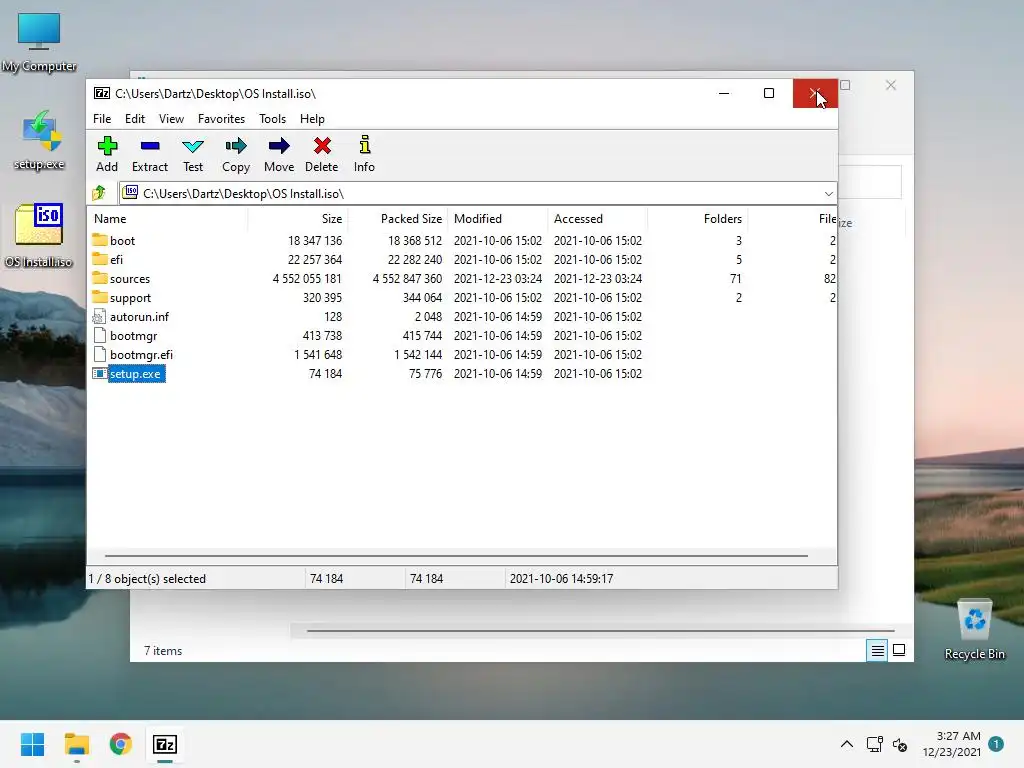This screenshot has width=1024, height=768.
Task: Open Google Chrome from taskbar
Action: click(x=121, y=744)
